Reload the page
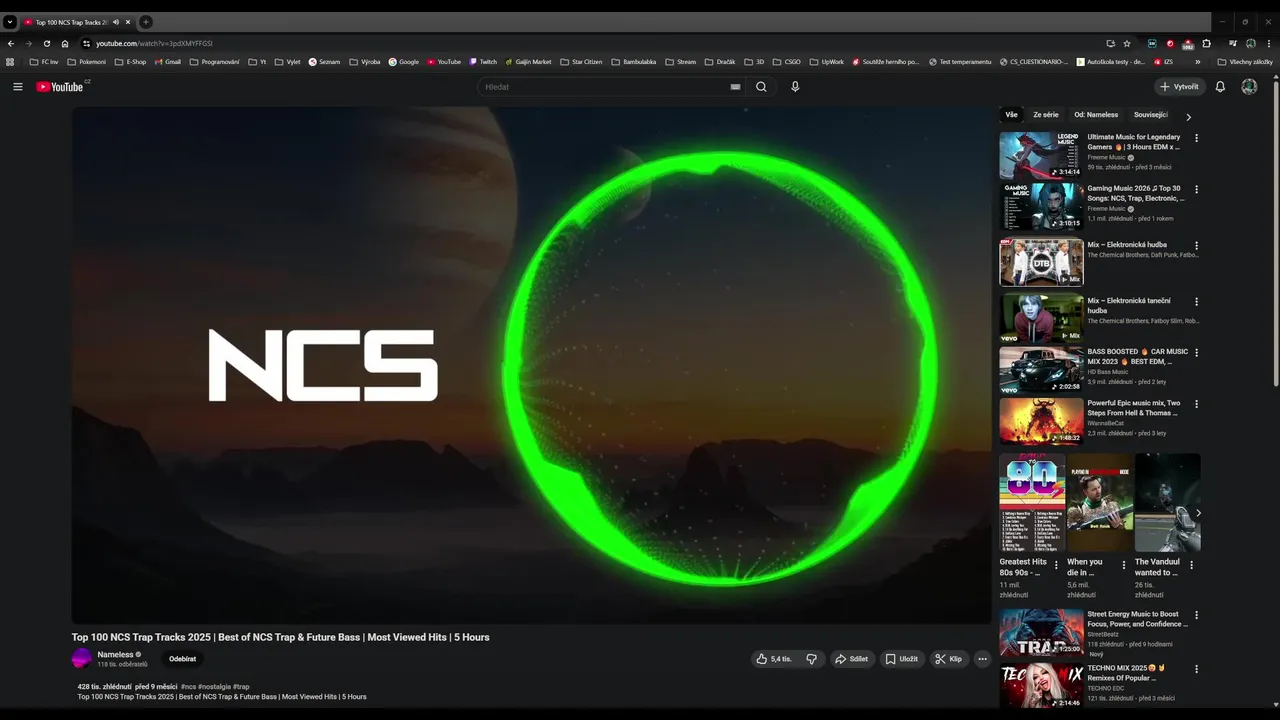Viewport: 1280px width, 720px height. tap(47, 43)
